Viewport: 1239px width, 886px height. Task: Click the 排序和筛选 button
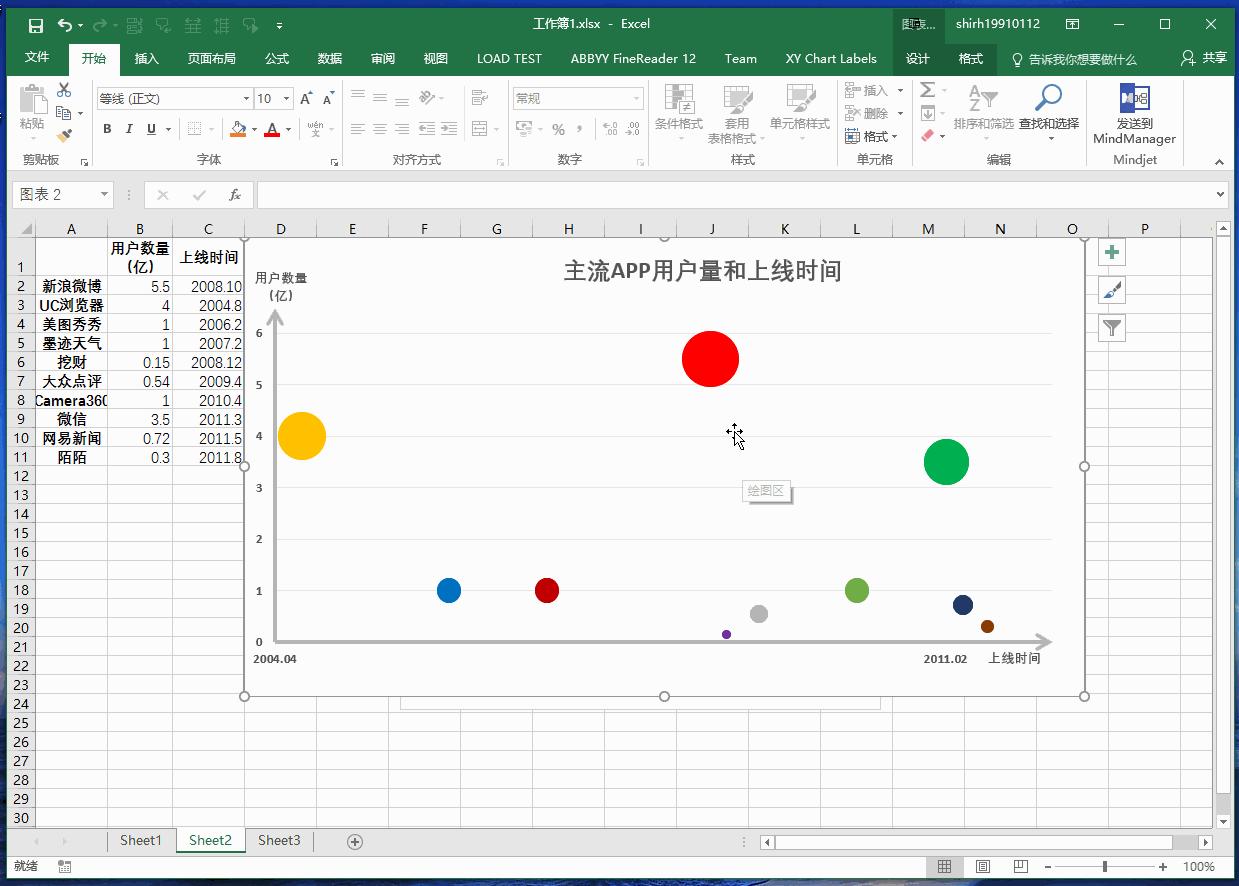(x=983, y=112)
